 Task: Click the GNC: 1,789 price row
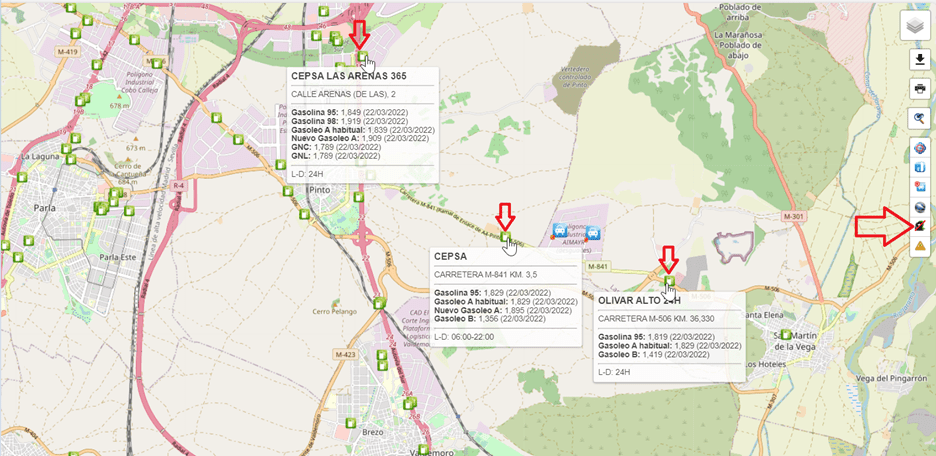(x=335, y=147)
